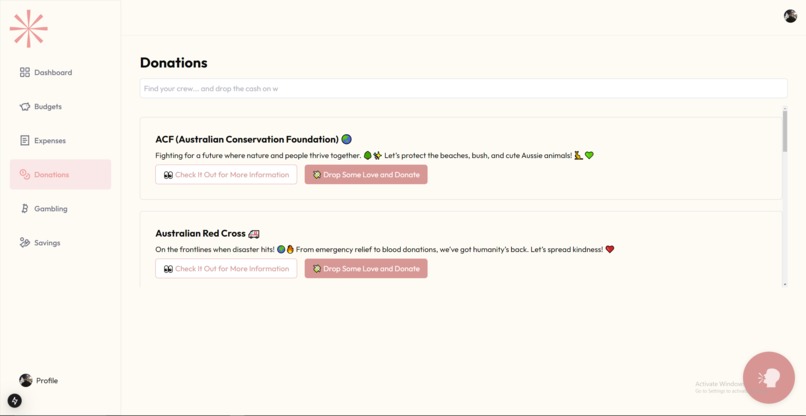Open user avatar in top-right corner
Screen dimensions: 806x416
[x=790, y=16]
